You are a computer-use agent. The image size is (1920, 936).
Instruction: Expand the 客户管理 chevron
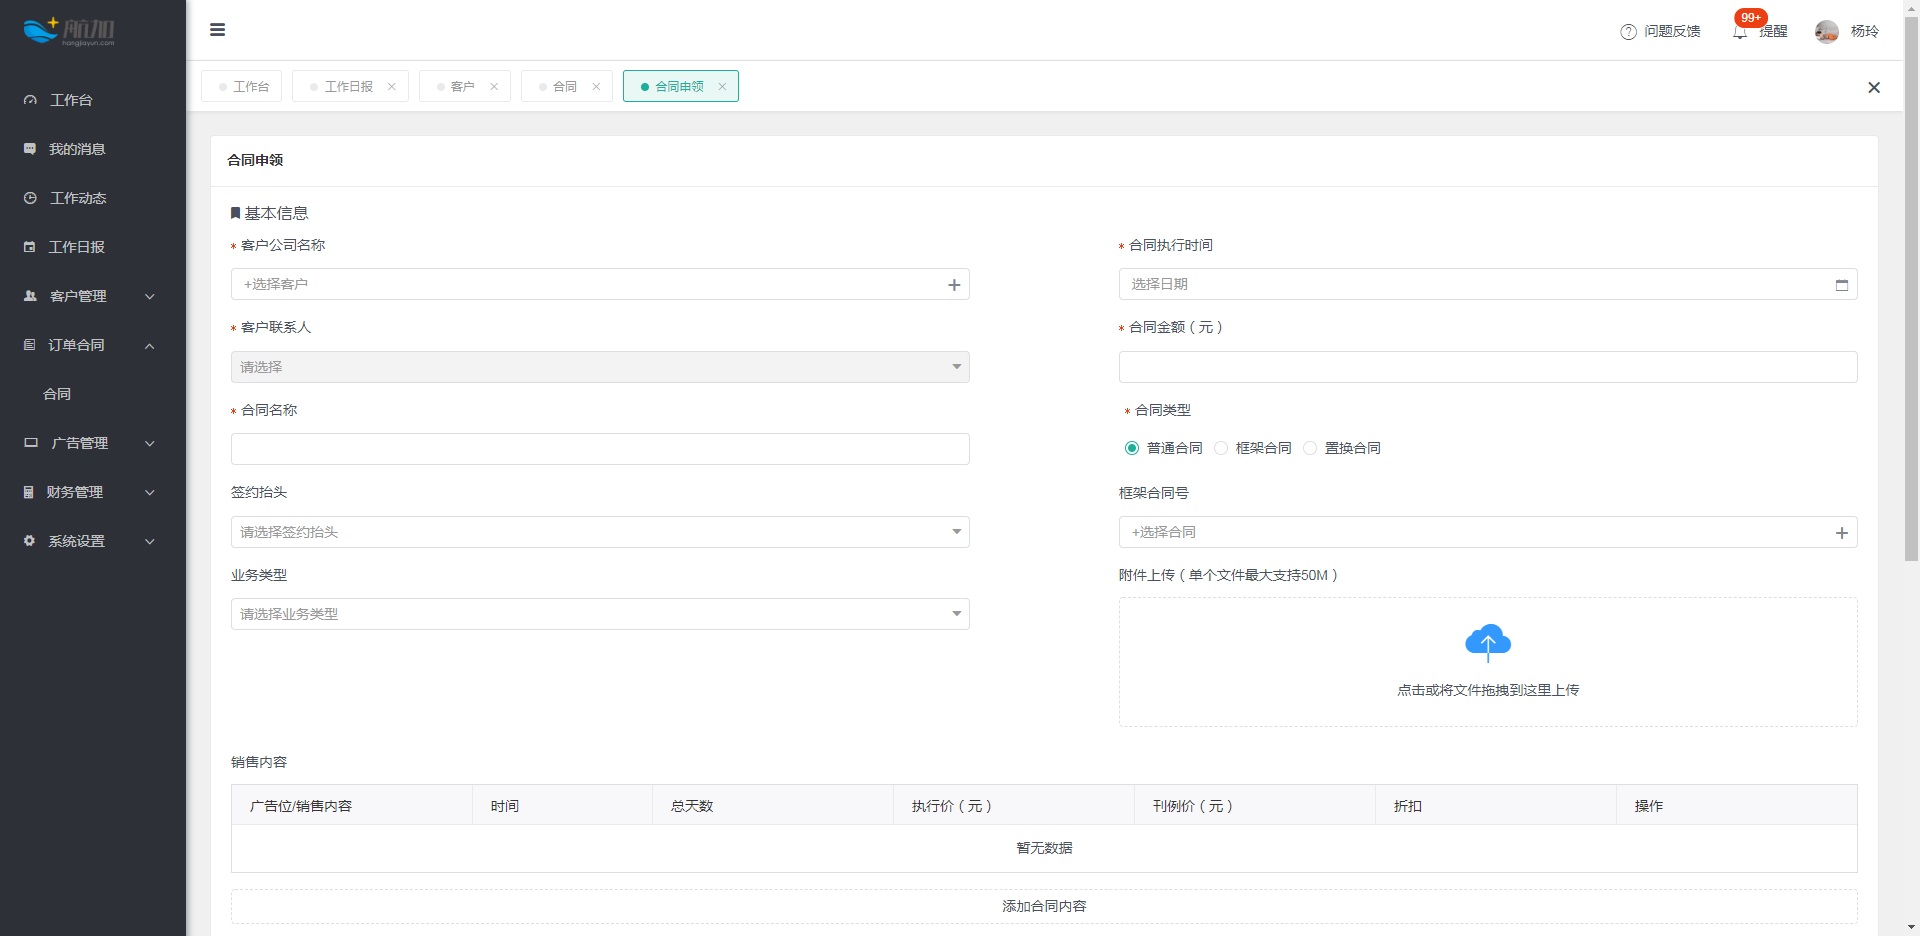[x=150, y=296]
